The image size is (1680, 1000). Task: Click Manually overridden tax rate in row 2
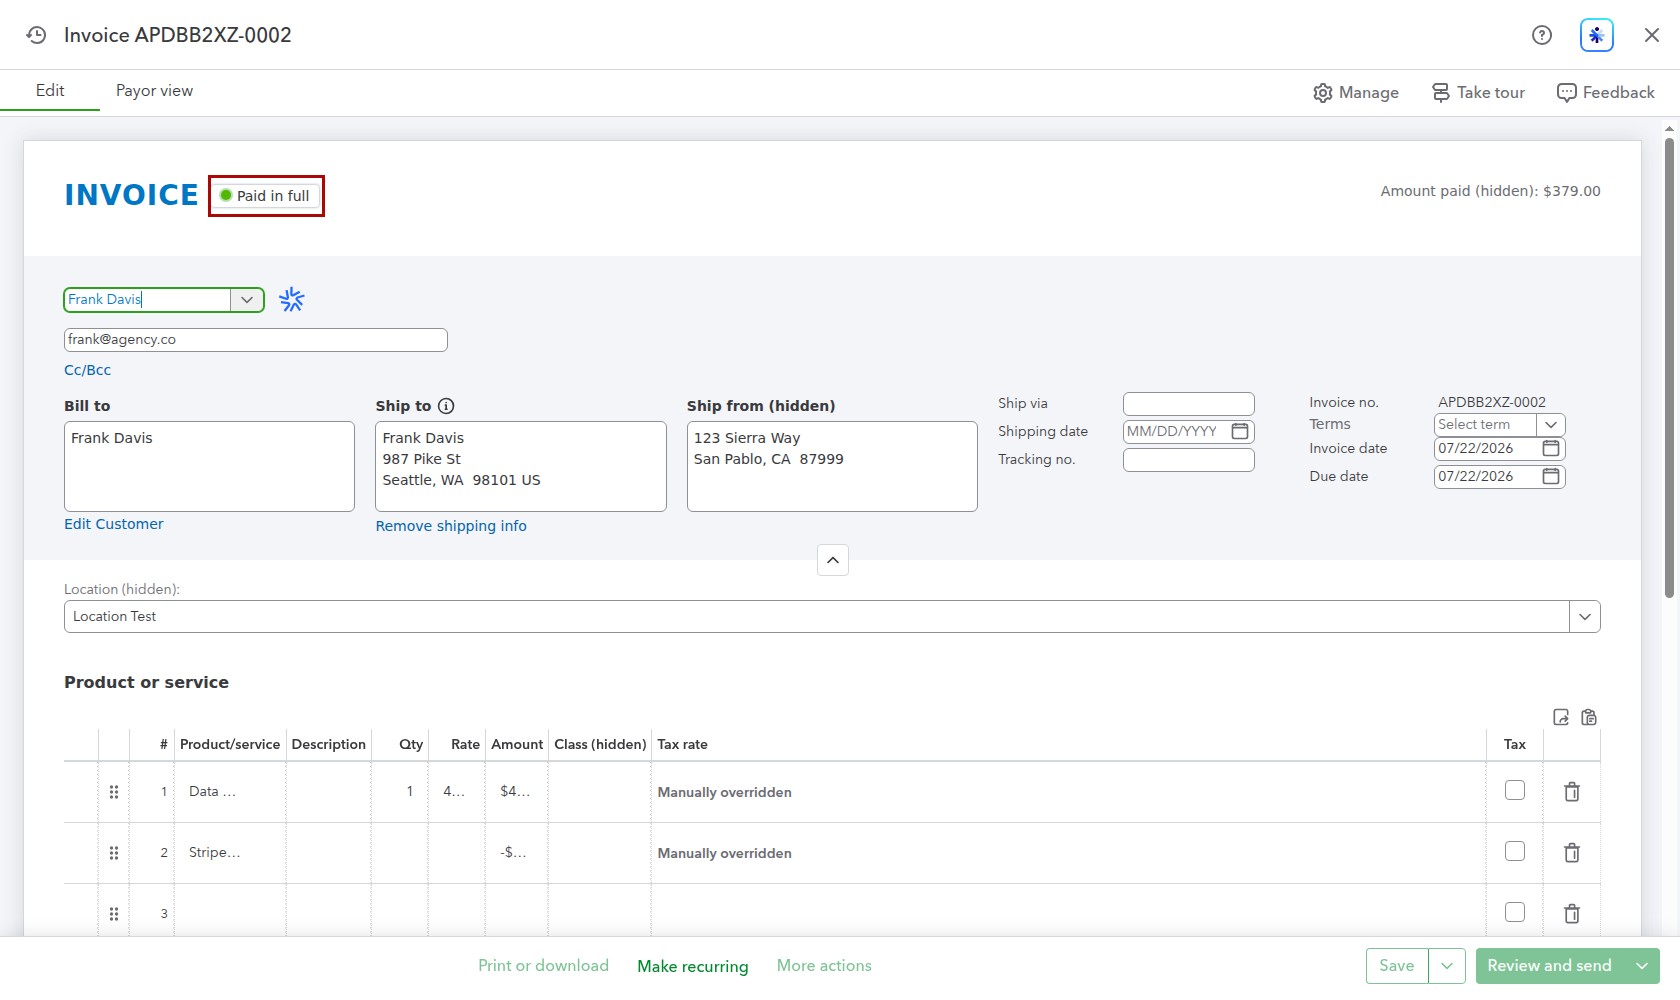[x=725, y=853]
